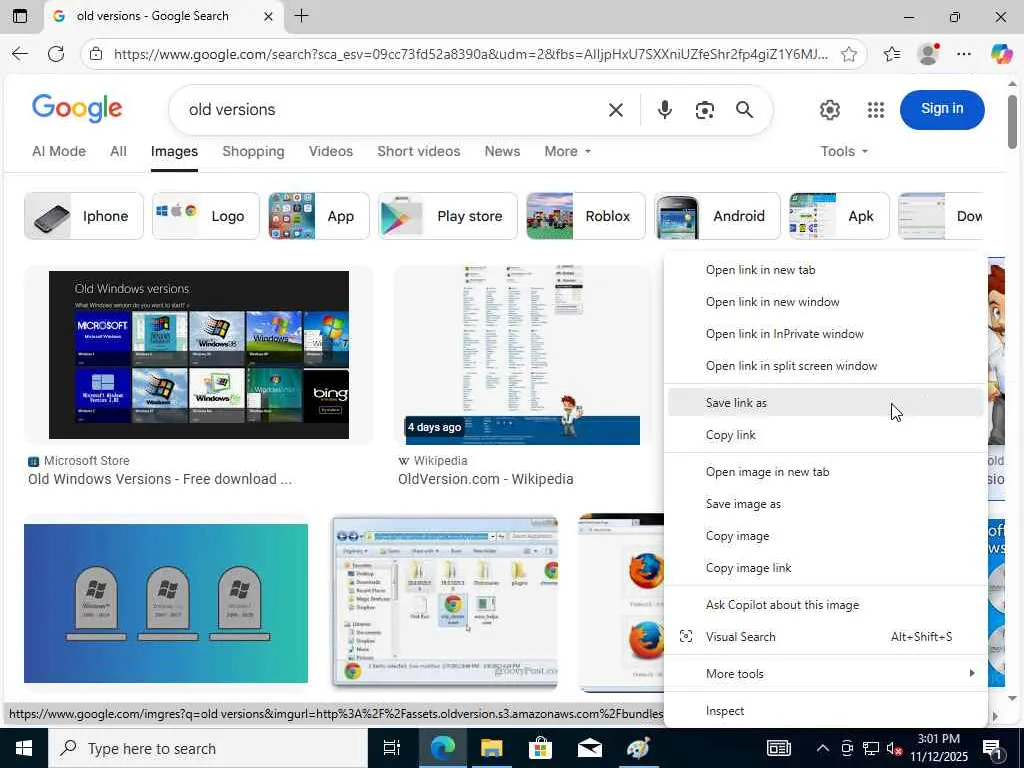The height and width of the screenshot is (768, 1024).
Task: Refresh the page with the reload icon
Action: (56, 54)
